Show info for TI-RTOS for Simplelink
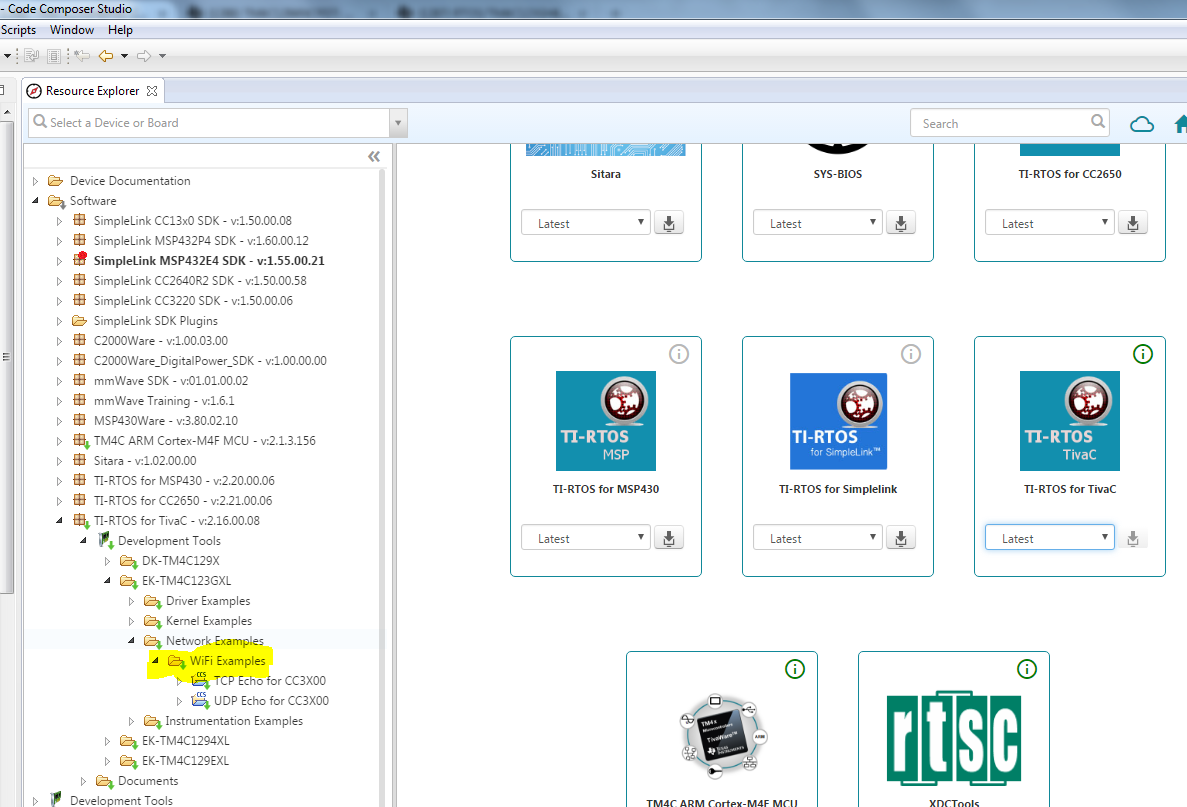1187x807 pixels. [911, 354]
